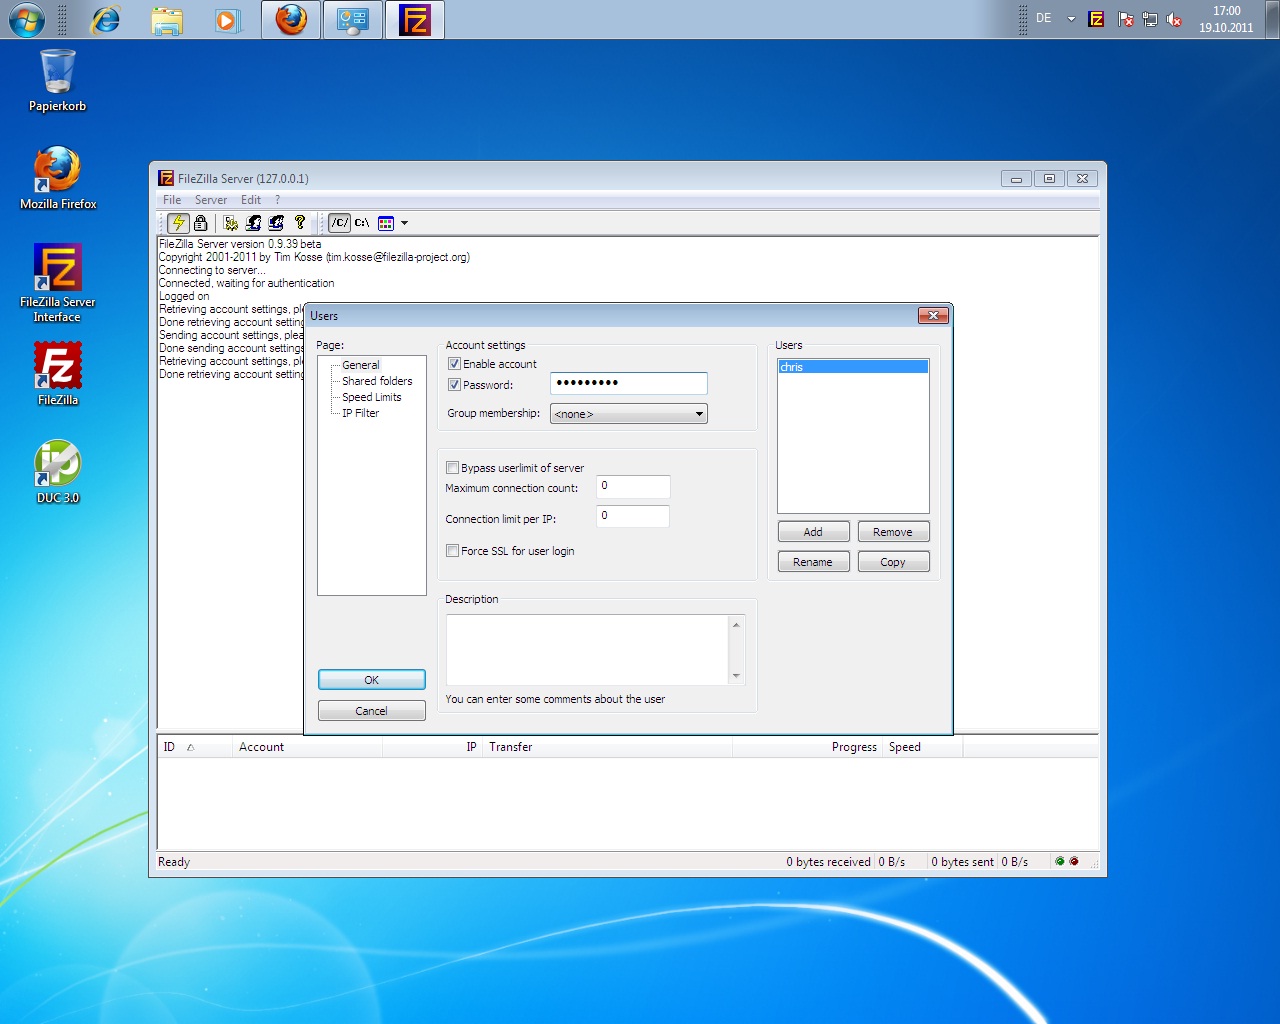Screen dimensions: 1280x1024
Task: Open the DE language bar selector
Action: pos(1044,18)
